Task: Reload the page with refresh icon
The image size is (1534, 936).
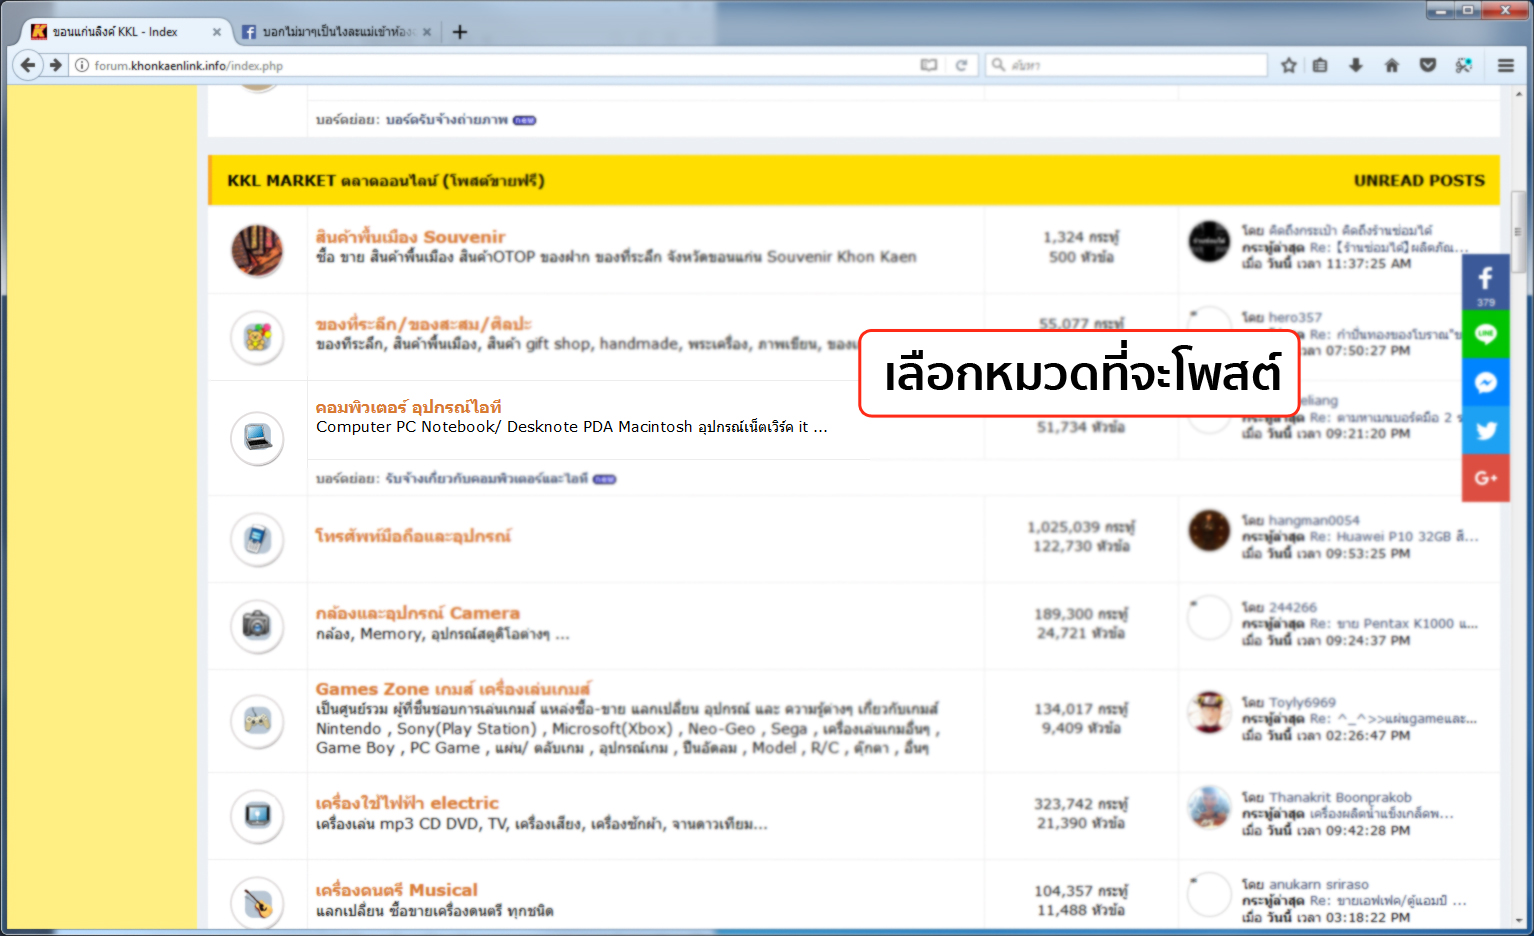Action: click(x=961, y=65)
